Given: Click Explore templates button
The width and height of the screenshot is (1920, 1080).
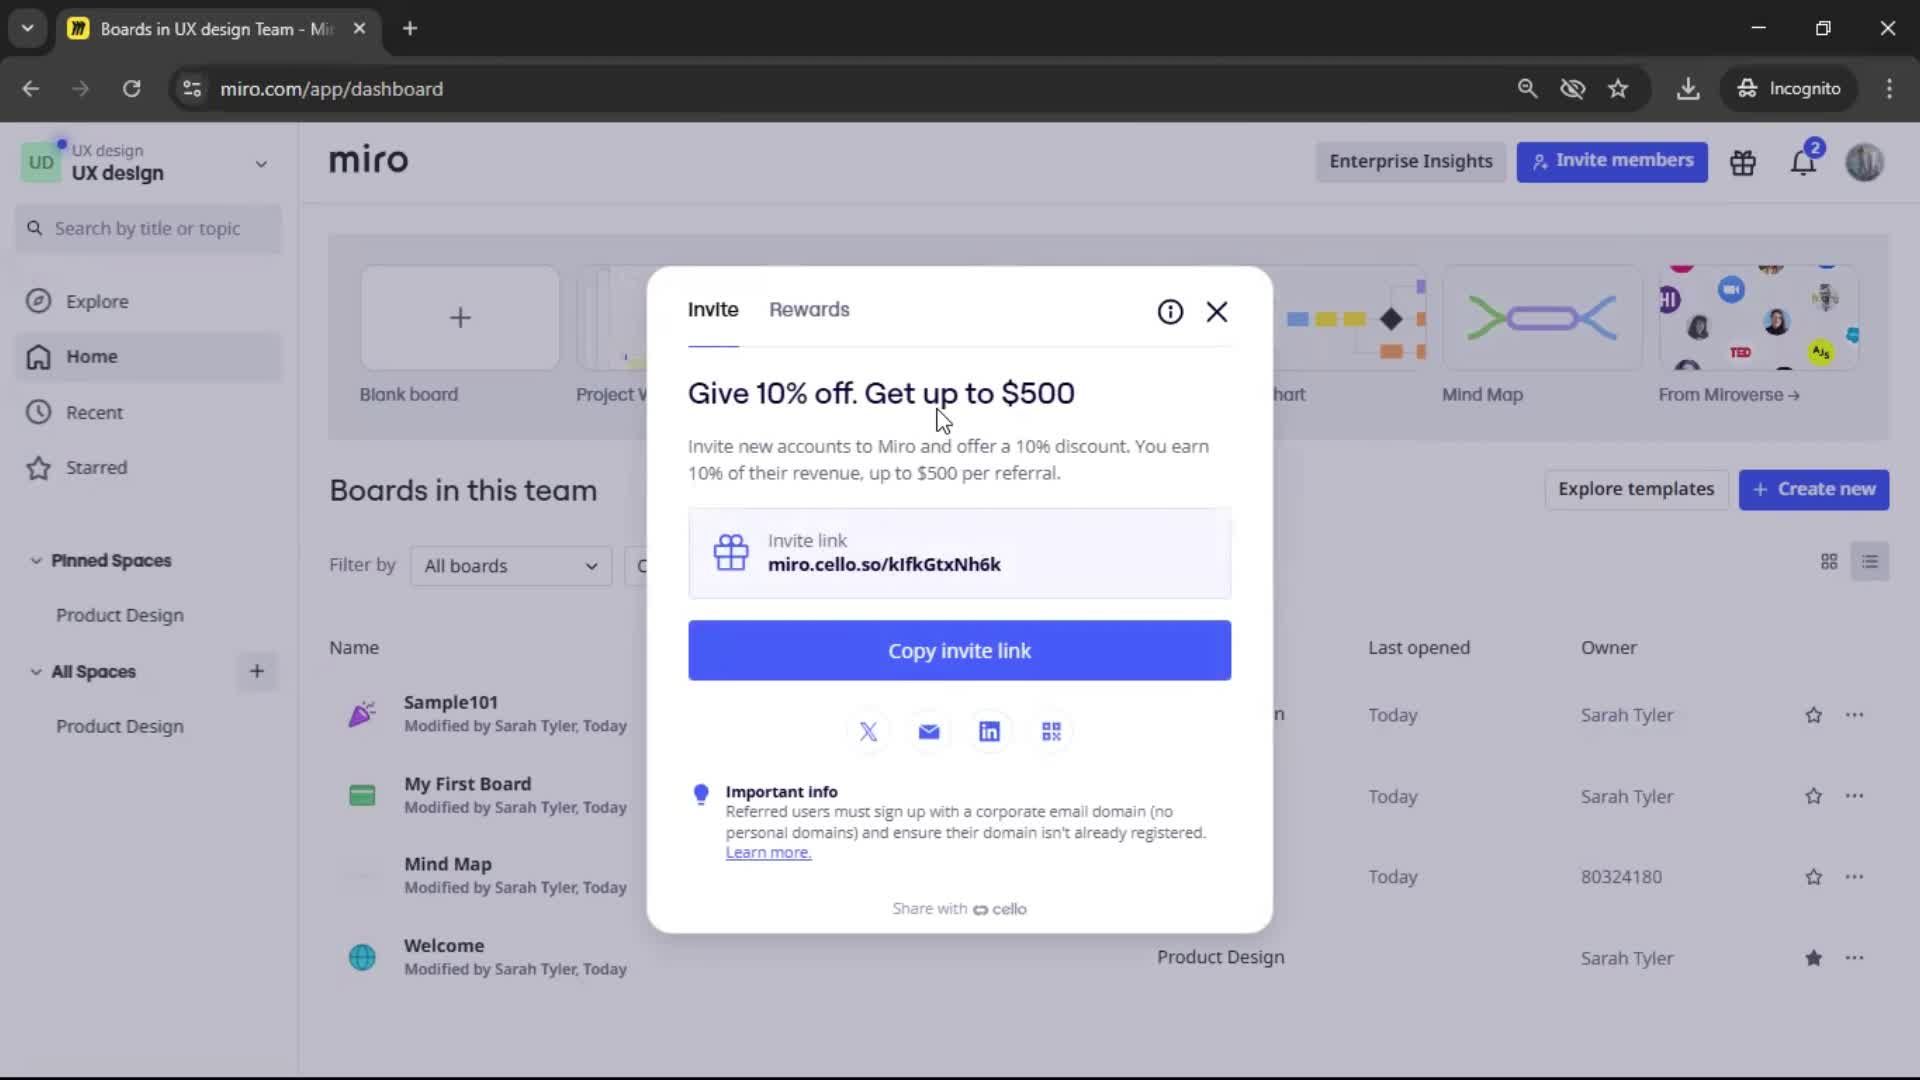Looking at the screenshot, I should [x=1636, y=490].
